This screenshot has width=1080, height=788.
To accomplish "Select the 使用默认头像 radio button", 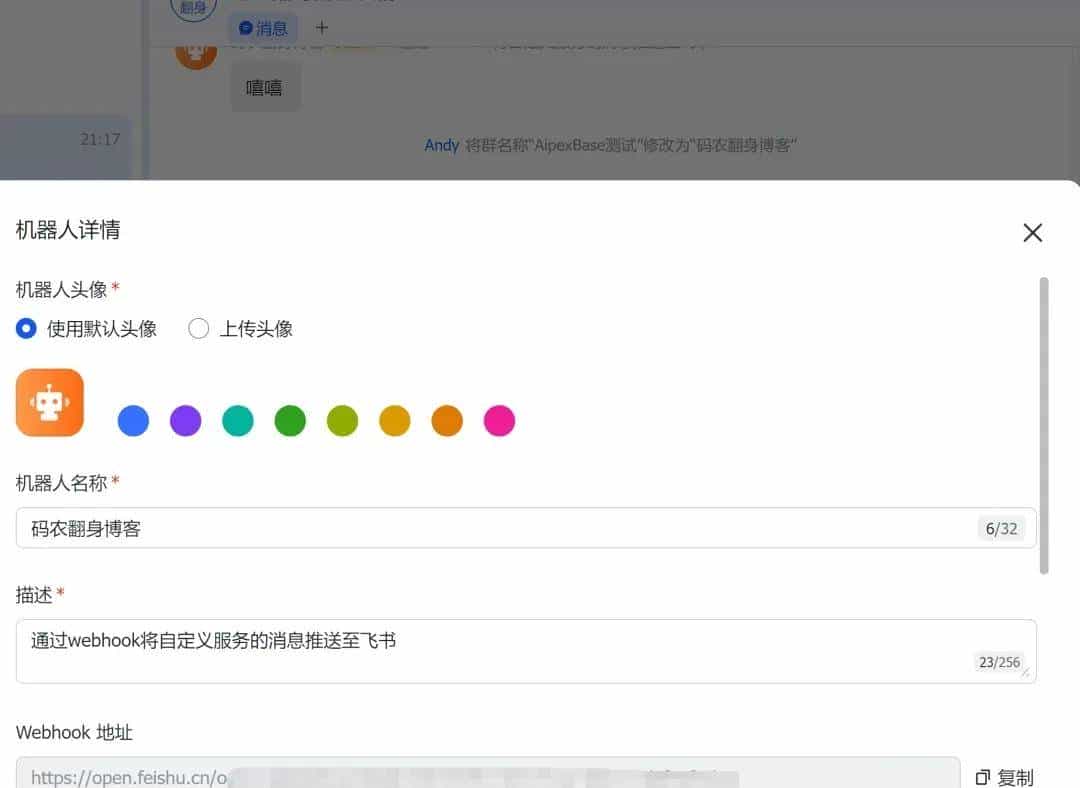I will click(26, 328).
